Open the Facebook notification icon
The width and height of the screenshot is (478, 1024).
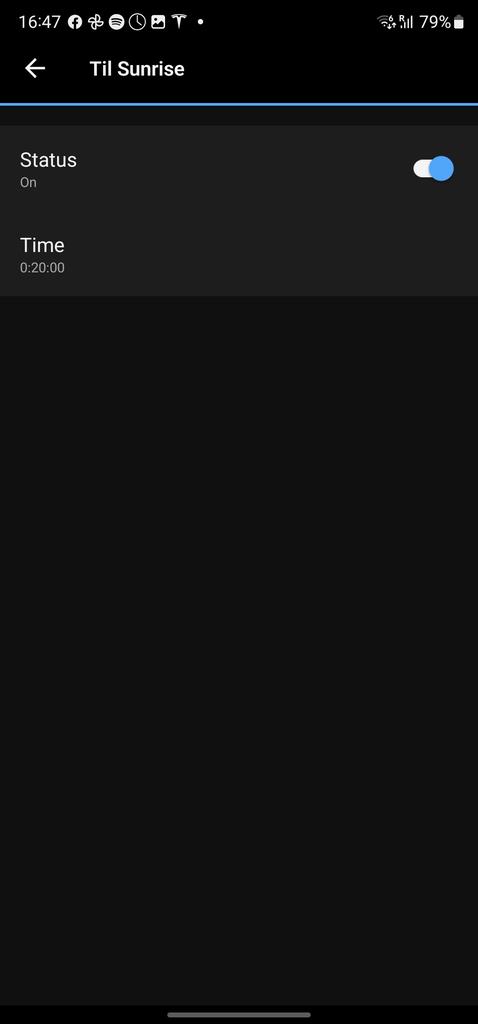75,22
